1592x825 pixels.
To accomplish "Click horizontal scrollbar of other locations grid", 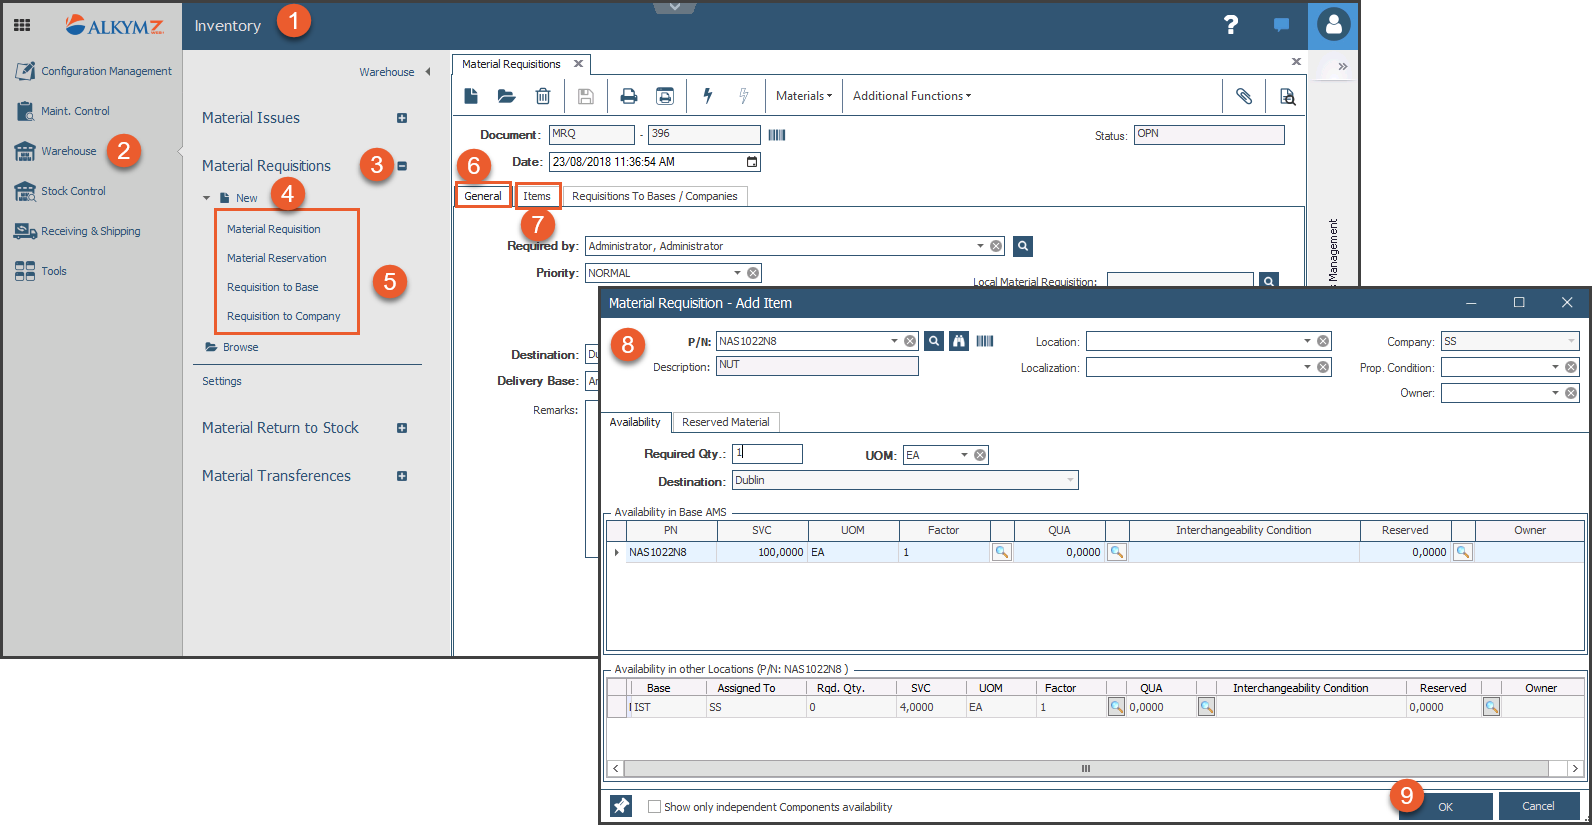I will coord(1085,768).
